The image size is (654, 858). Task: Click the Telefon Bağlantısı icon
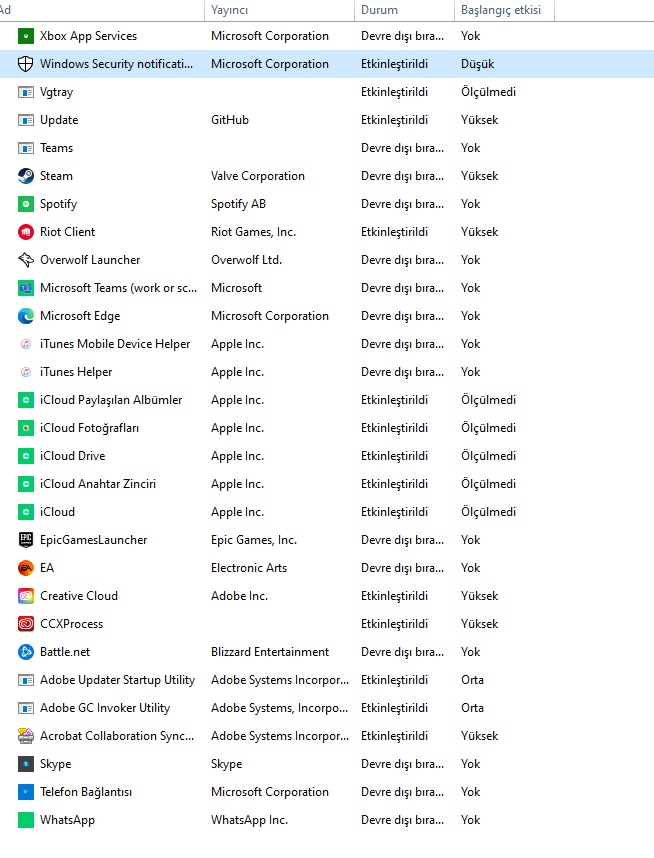(x=26, y=792)
